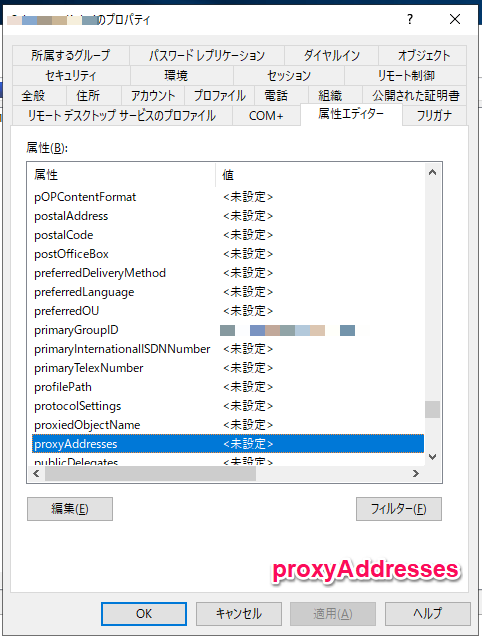Click the help question mark icon
Image resolution: width=482 pixels, height=639 pixels.
pyautogui.click(x=410, y=19)
